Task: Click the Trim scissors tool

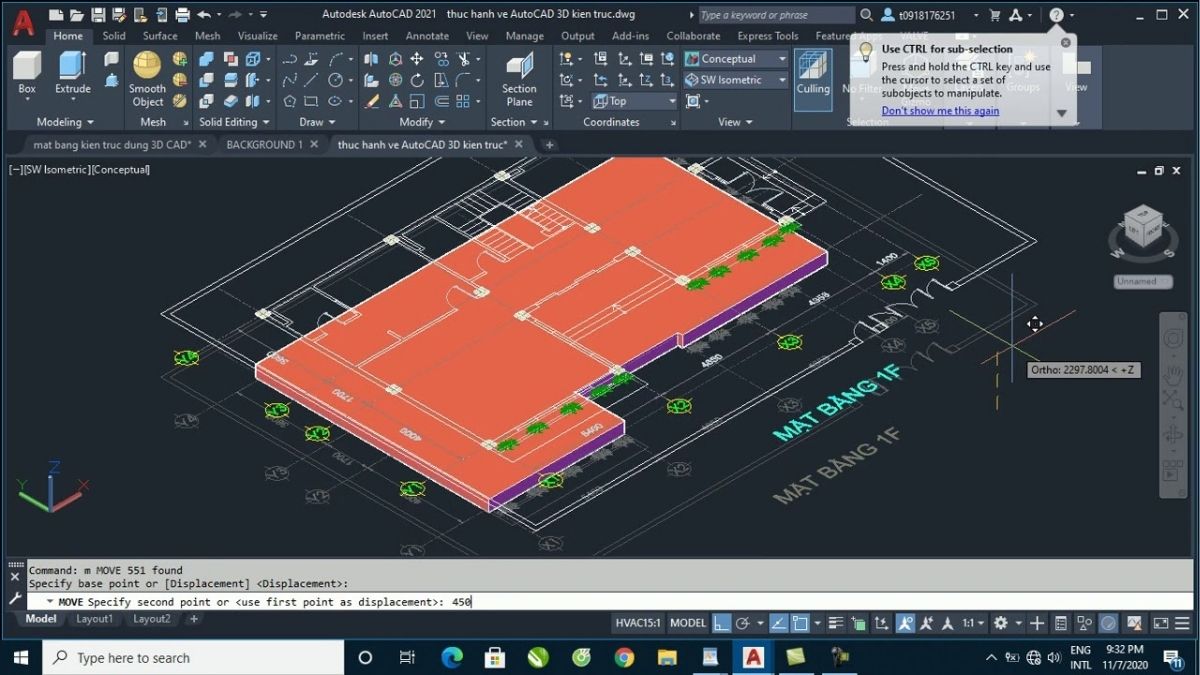Action: 464,59
